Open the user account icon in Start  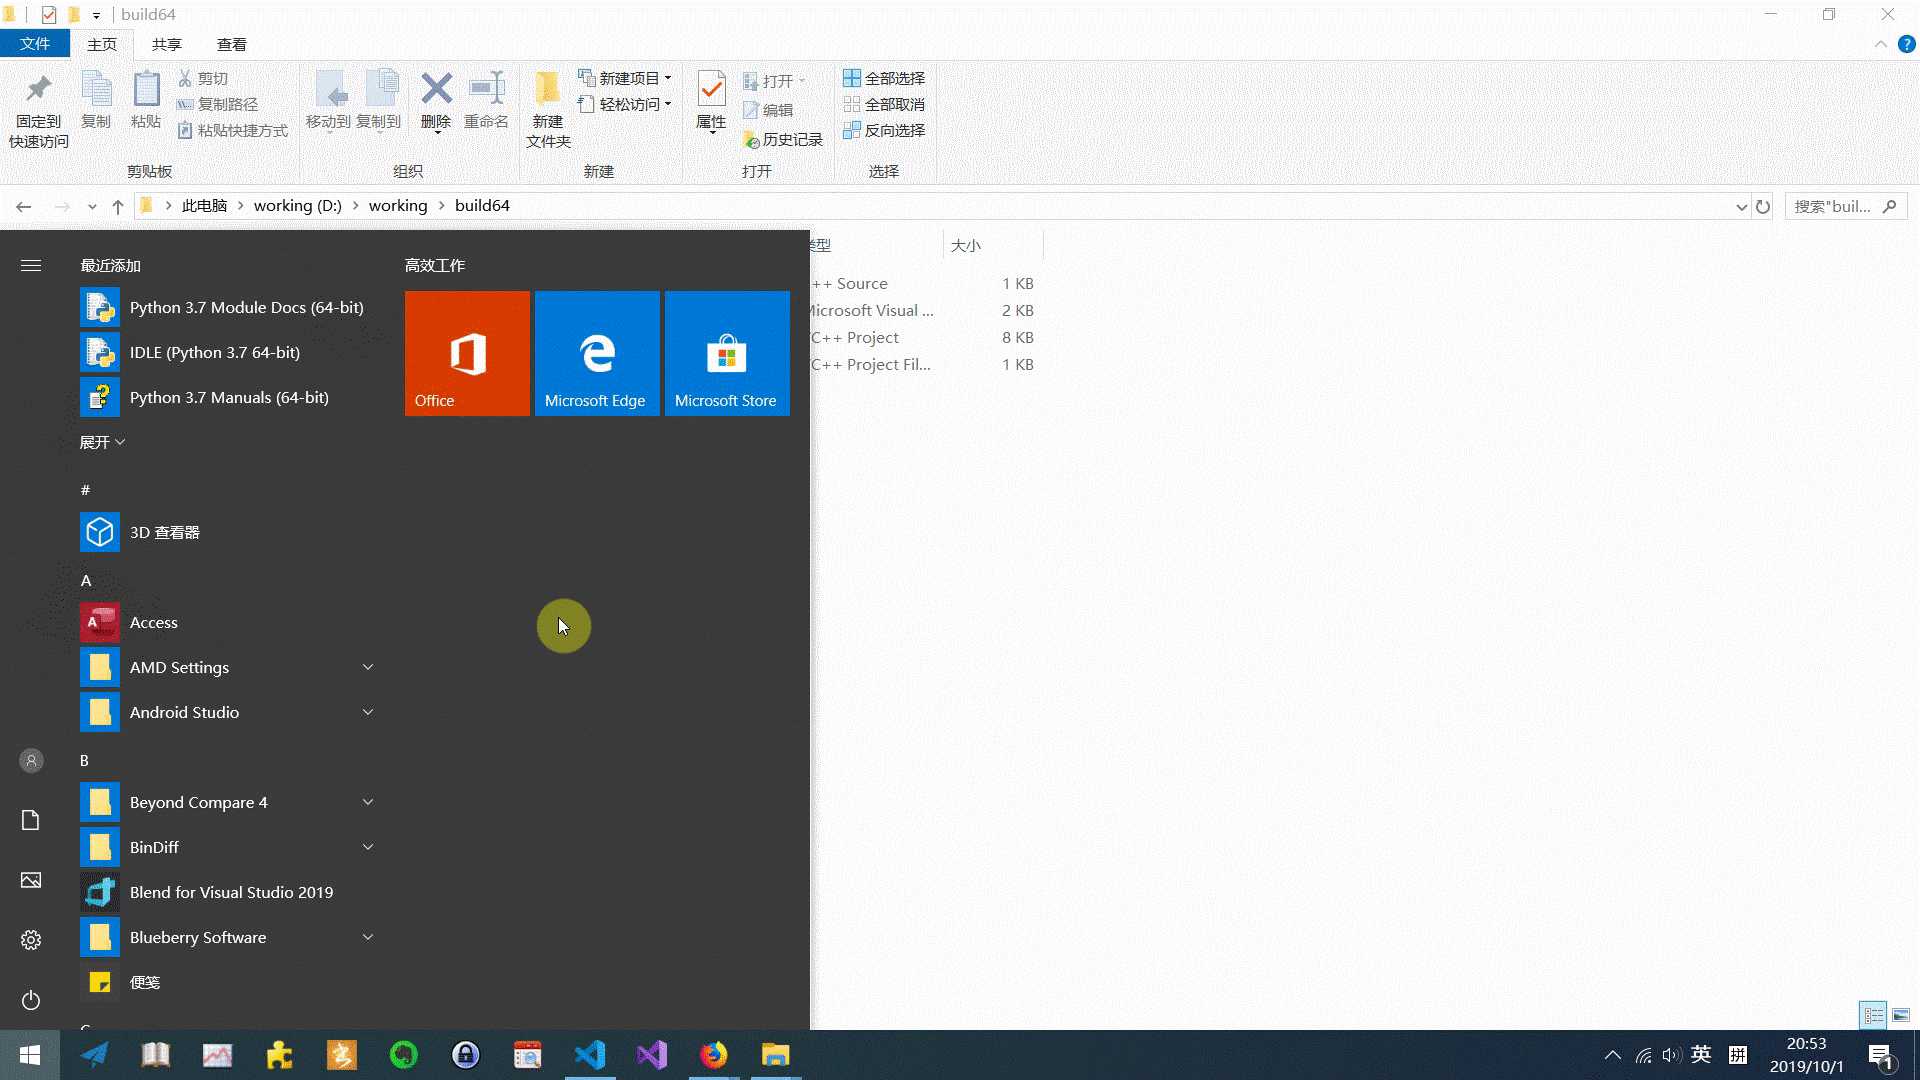click(x=31, y=761)
